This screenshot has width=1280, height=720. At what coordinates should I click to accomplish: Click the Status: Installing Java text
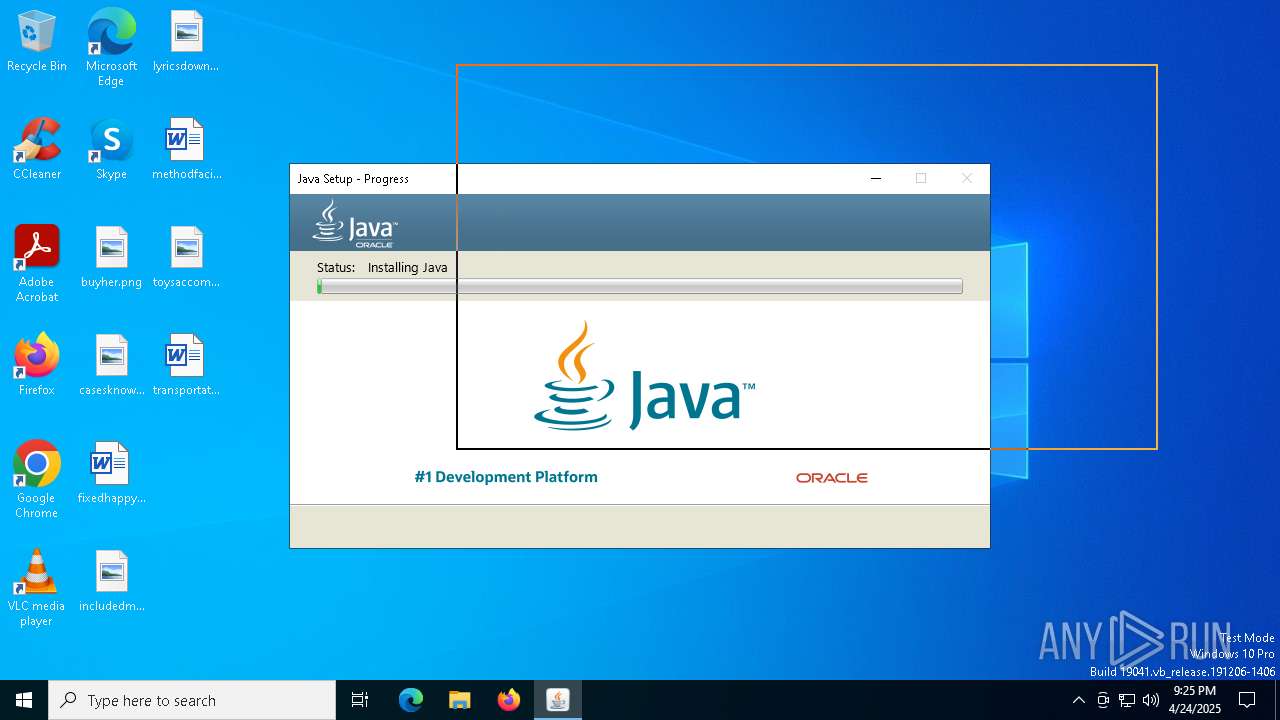382,267
